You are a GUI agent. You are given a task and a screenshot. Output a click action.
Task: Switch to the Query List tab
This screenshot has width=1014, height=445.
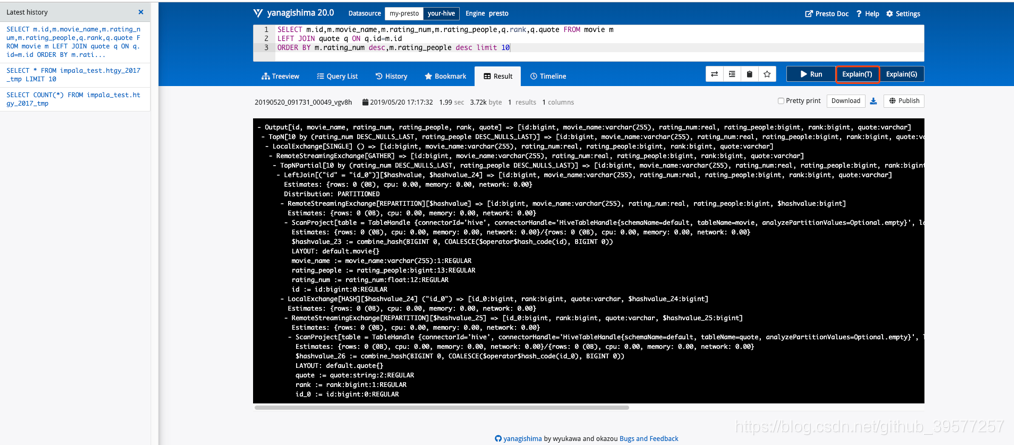[x=338, y=76]
